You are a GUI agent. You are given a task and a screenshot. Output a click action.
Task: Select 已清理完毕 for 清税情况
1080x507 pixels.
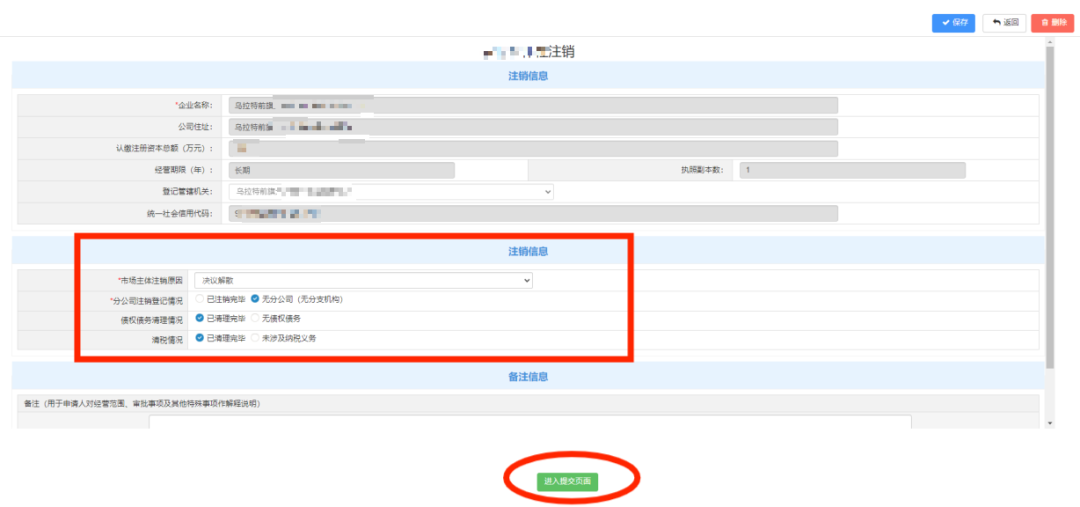(200, 338)
